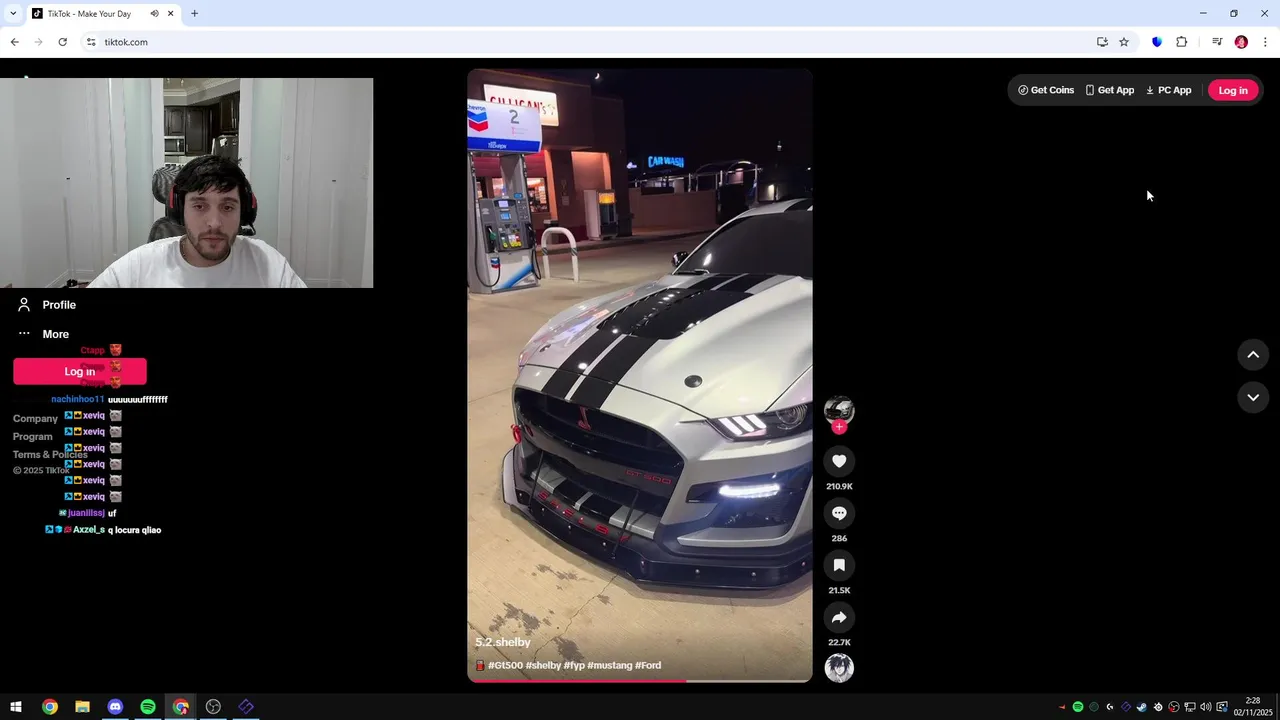Bookmark this page with the star

pyautogui.click(x=1124, y=42)
